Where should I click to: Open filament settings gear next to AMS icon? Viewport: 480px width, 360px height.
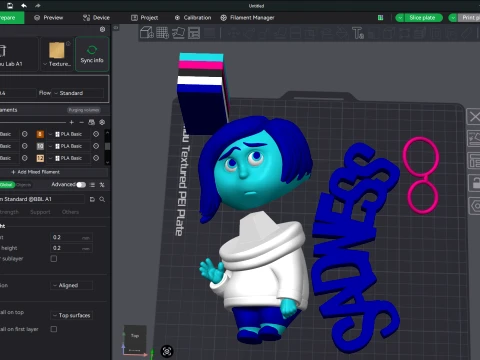(102, 122)
